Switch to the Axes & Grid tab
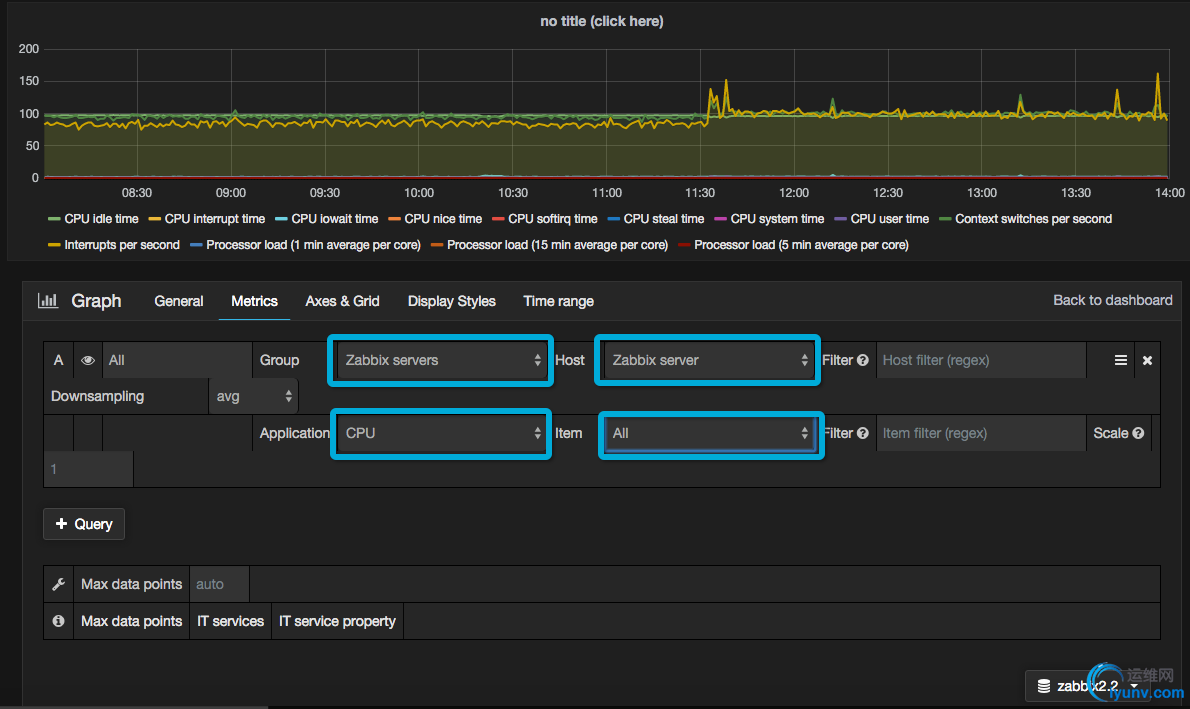 point(342,301)
